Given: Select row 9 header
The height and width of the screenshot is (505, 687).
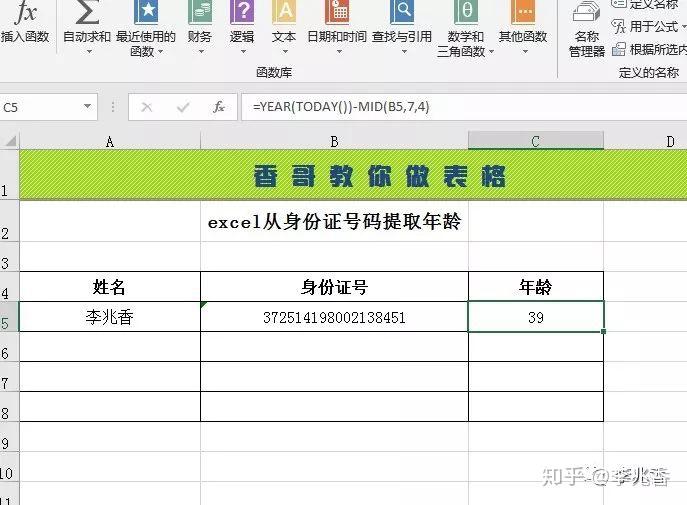Looking at the screenshot, I should coord(9,437).
